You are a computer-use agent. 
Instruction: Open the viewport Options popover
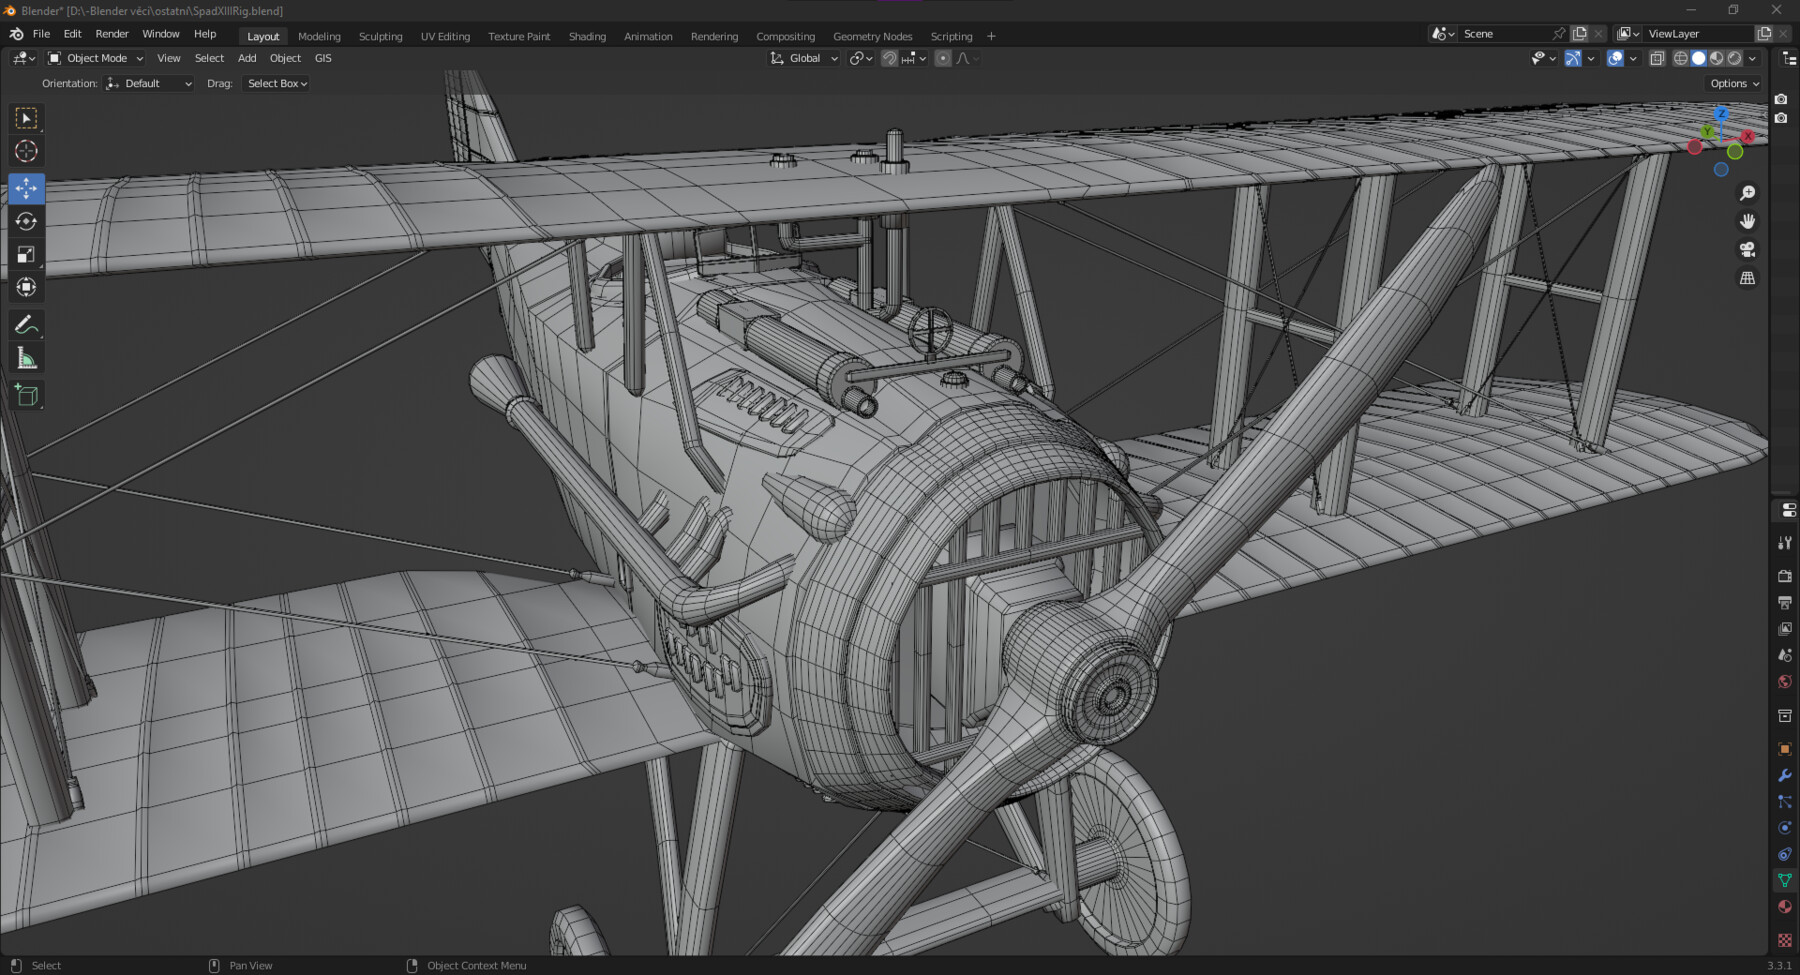click(x=1732, y=83)
